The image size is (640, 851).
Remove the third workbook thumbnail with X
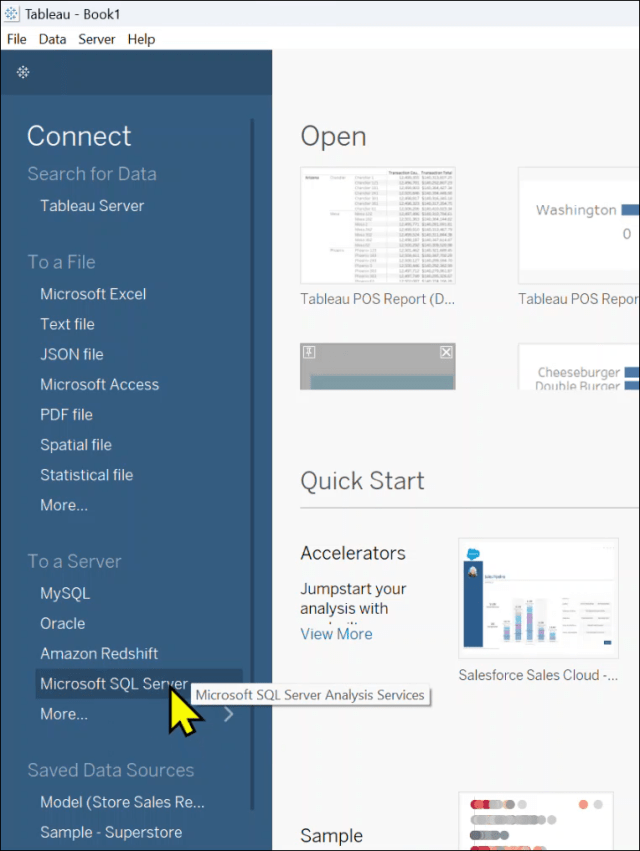tap(446, 352)
